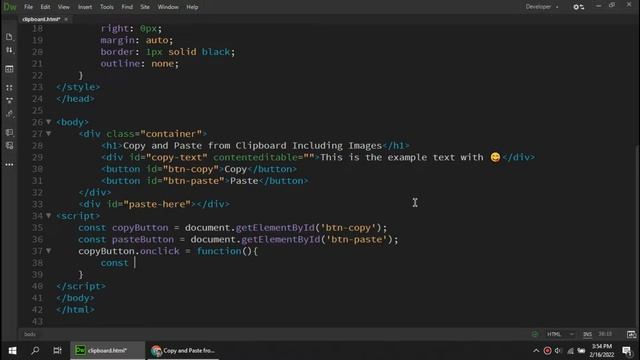640x360 pixels.
Task: Click green linting status icon in status bar
Action: coord(535,334)
